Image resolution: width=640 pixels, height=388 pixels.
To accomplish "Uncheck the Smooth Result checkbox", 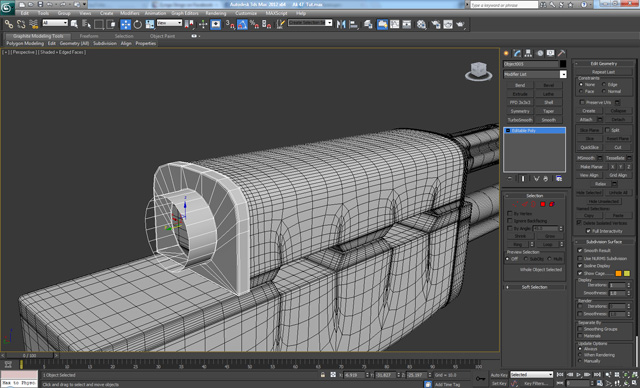I will [580, 251].
